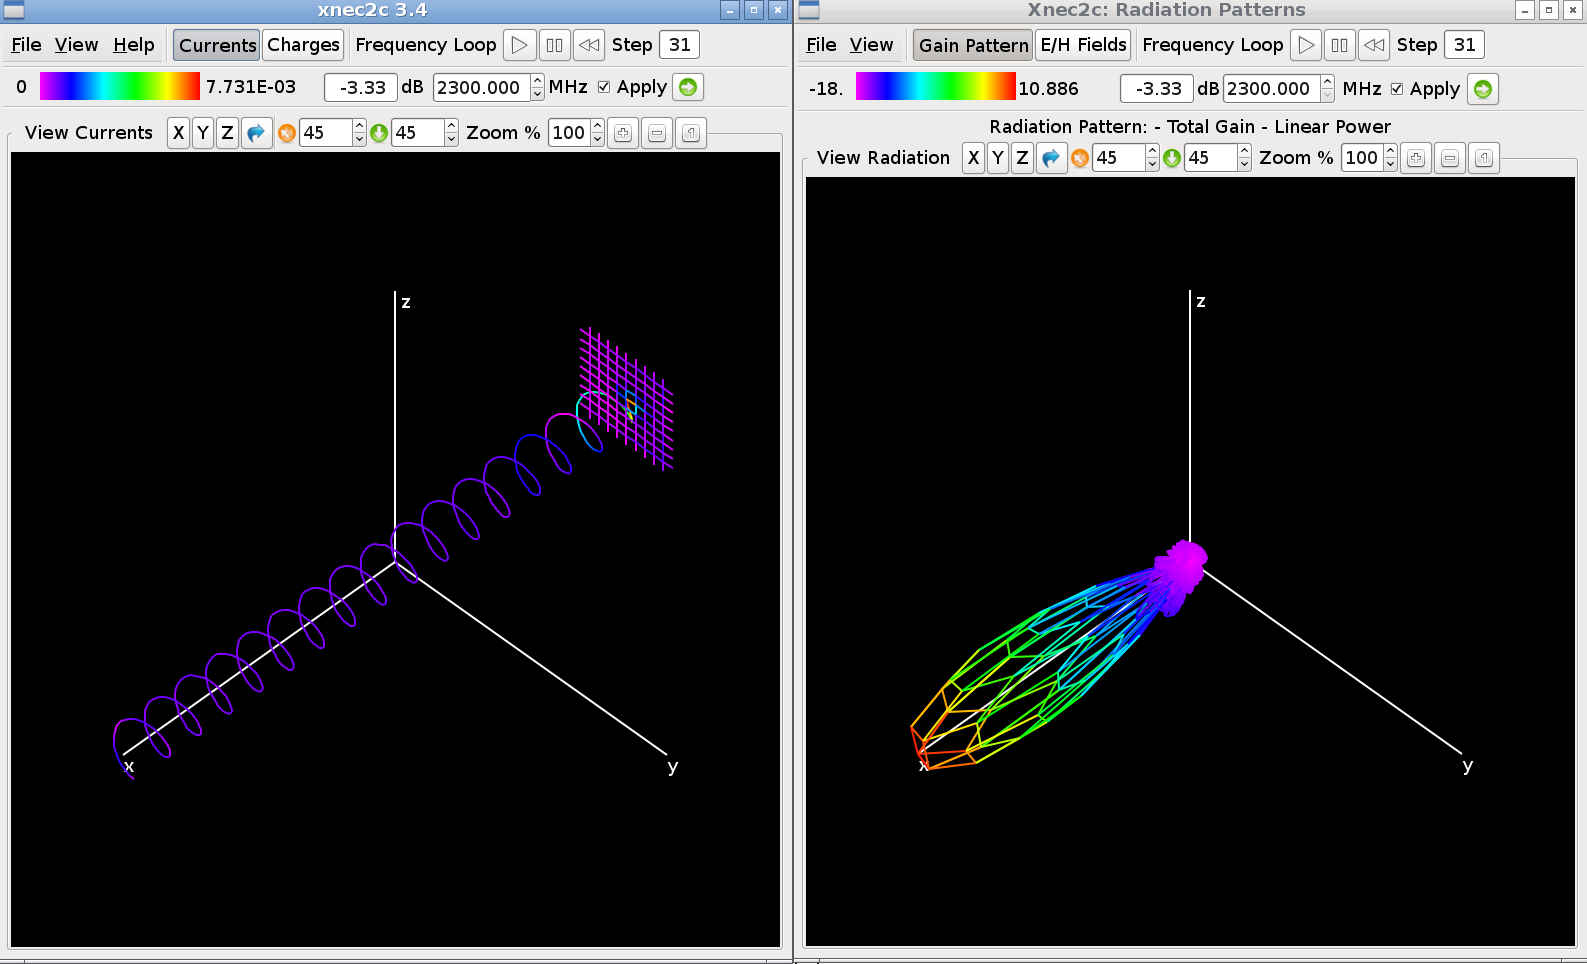Viewport: 1587px width, 964px height.
Task: Start frequency loop in Radiation Patterns window
Action: pyautogui.click(x=1305, y=45)
